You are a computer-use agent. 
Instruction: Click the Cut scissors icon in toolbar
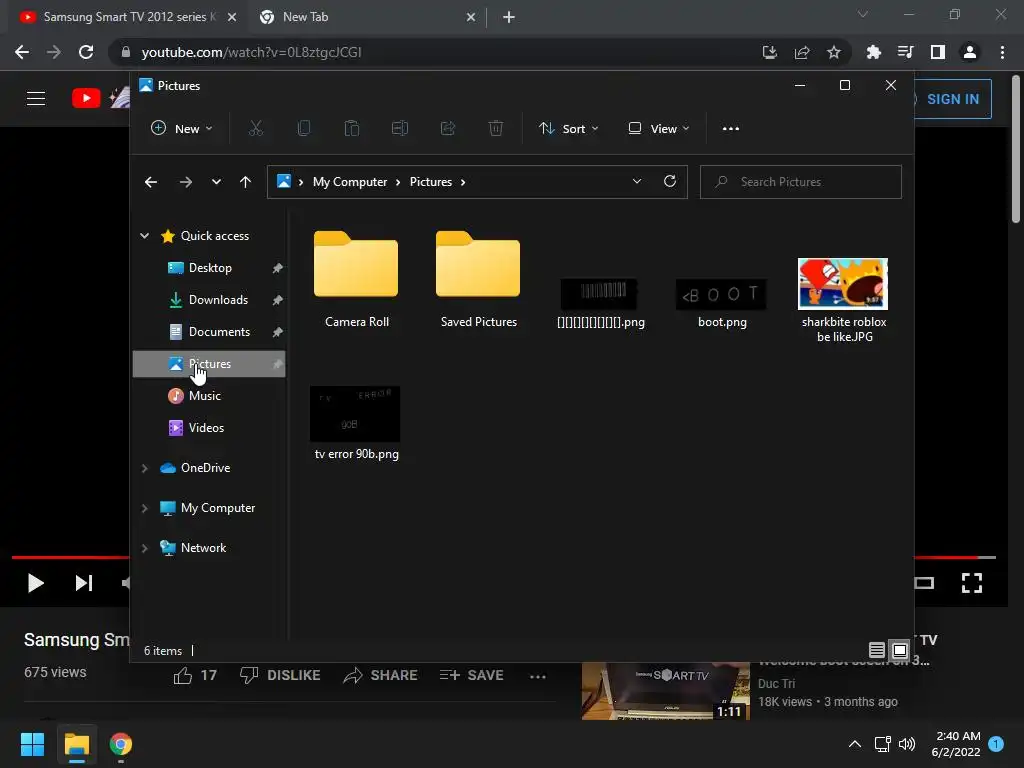255,129
